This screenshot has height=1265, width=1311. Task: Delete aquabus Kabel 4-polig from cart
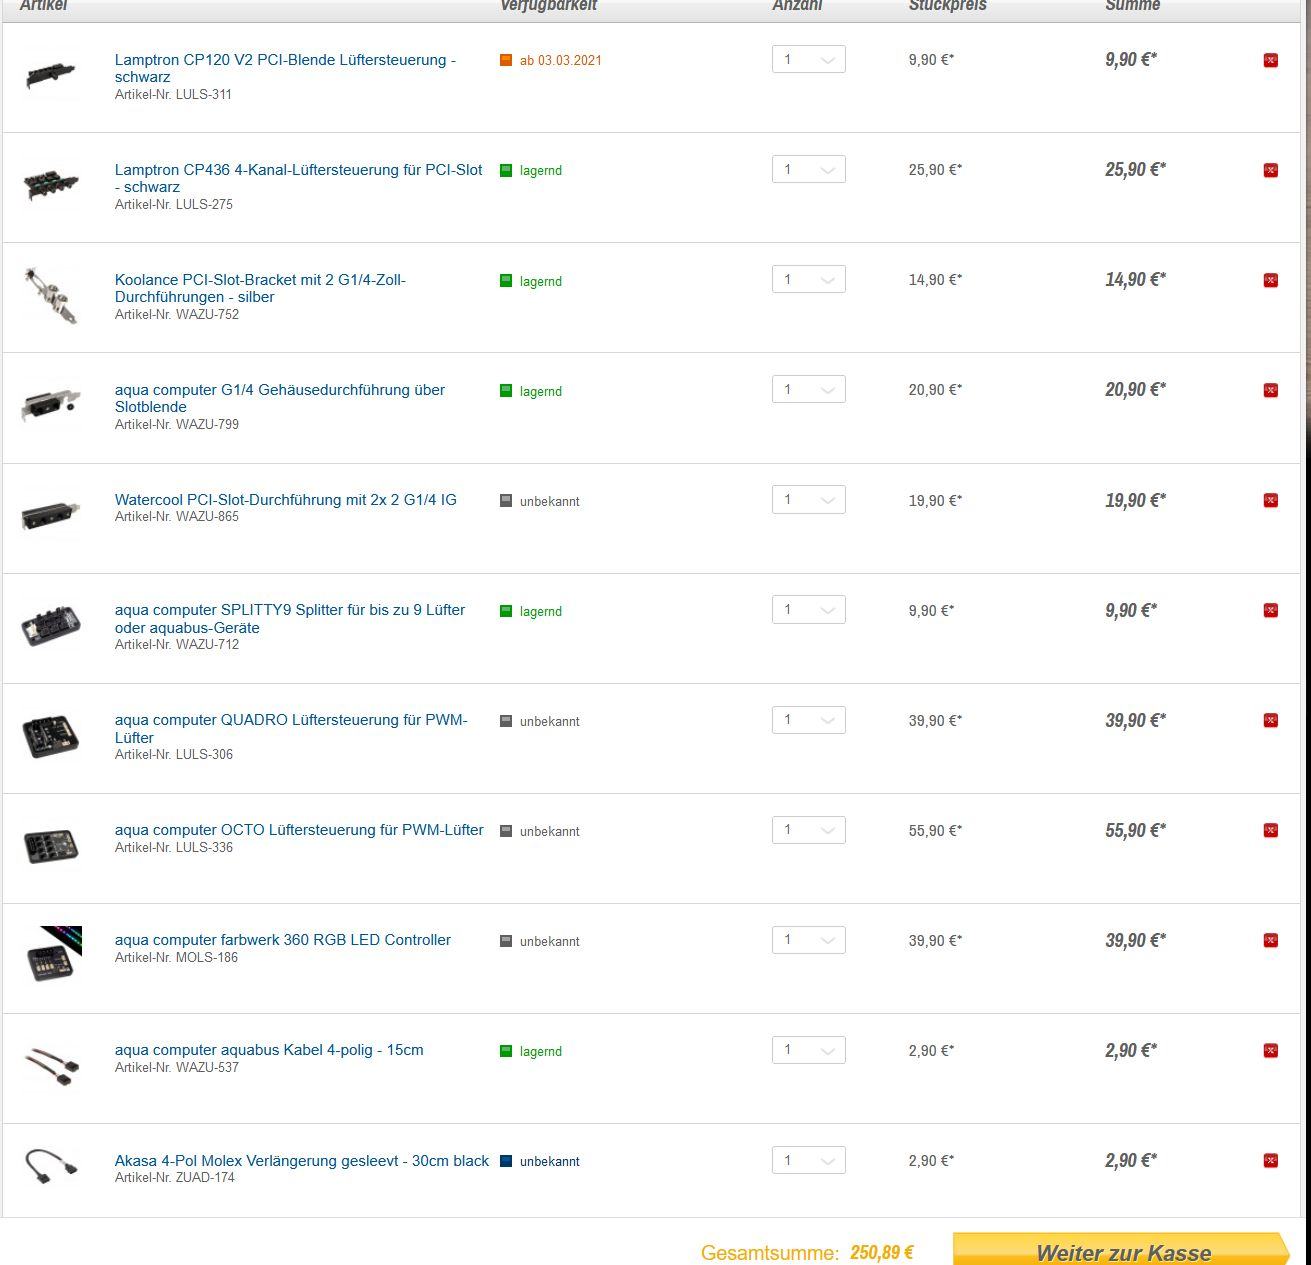pyautogui.click(x=1270, y=1050)
